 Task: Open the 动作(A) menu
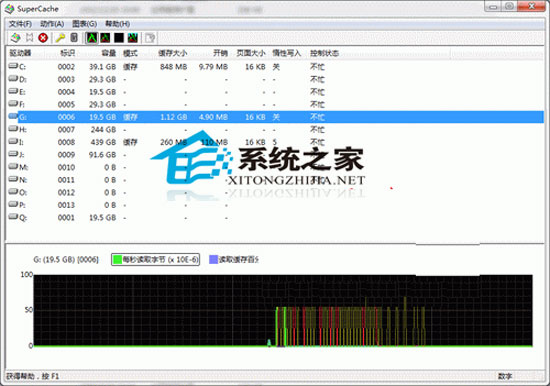[x=52, y=24]
